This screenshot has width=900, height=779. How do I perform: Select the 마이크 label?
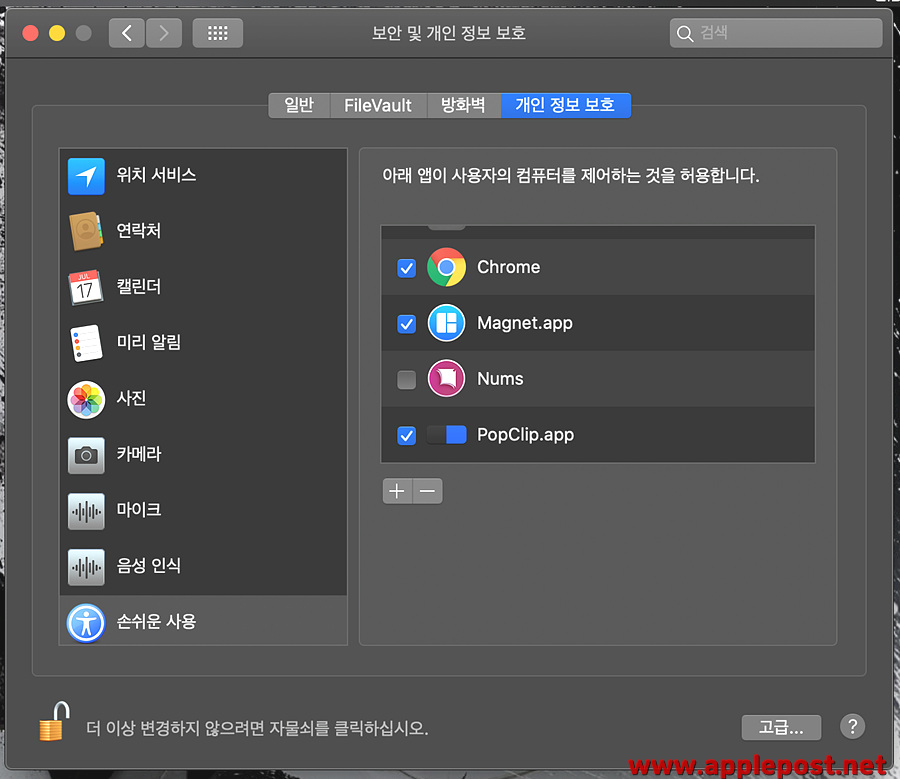[x=139, y=510]
